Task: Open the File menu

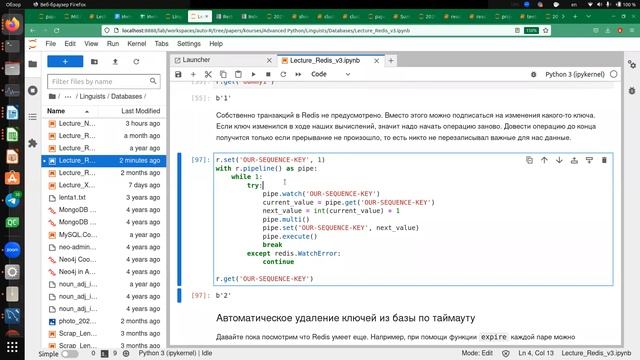Action: (x=51, y=44)
